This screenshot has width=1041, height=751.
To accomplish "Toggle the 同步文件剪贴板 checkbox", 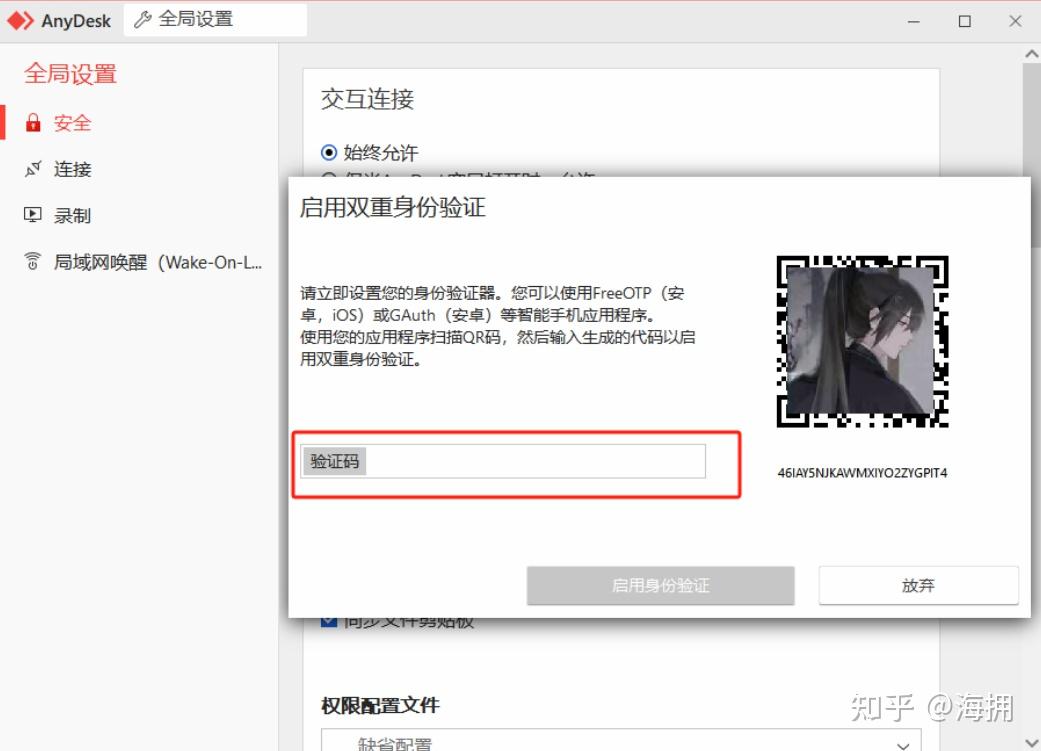I will click(330, 620).
